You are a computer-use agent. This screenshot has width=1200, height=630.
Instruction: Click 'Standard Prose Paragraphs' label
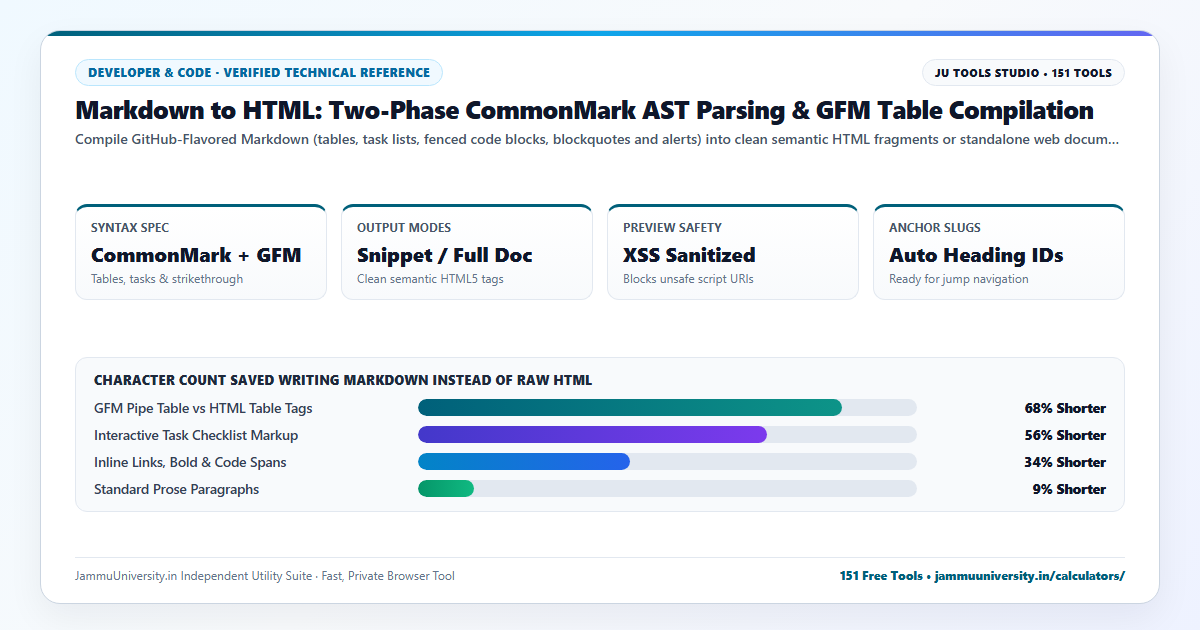pyautogui.click(x=176, y=489)
